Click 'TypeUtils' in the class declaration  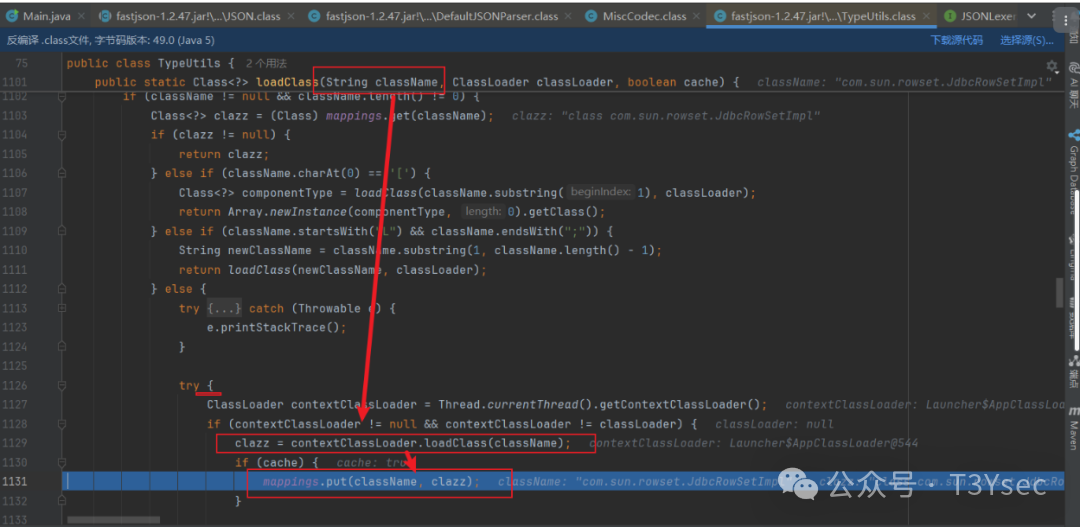click(x=189, y=63)
